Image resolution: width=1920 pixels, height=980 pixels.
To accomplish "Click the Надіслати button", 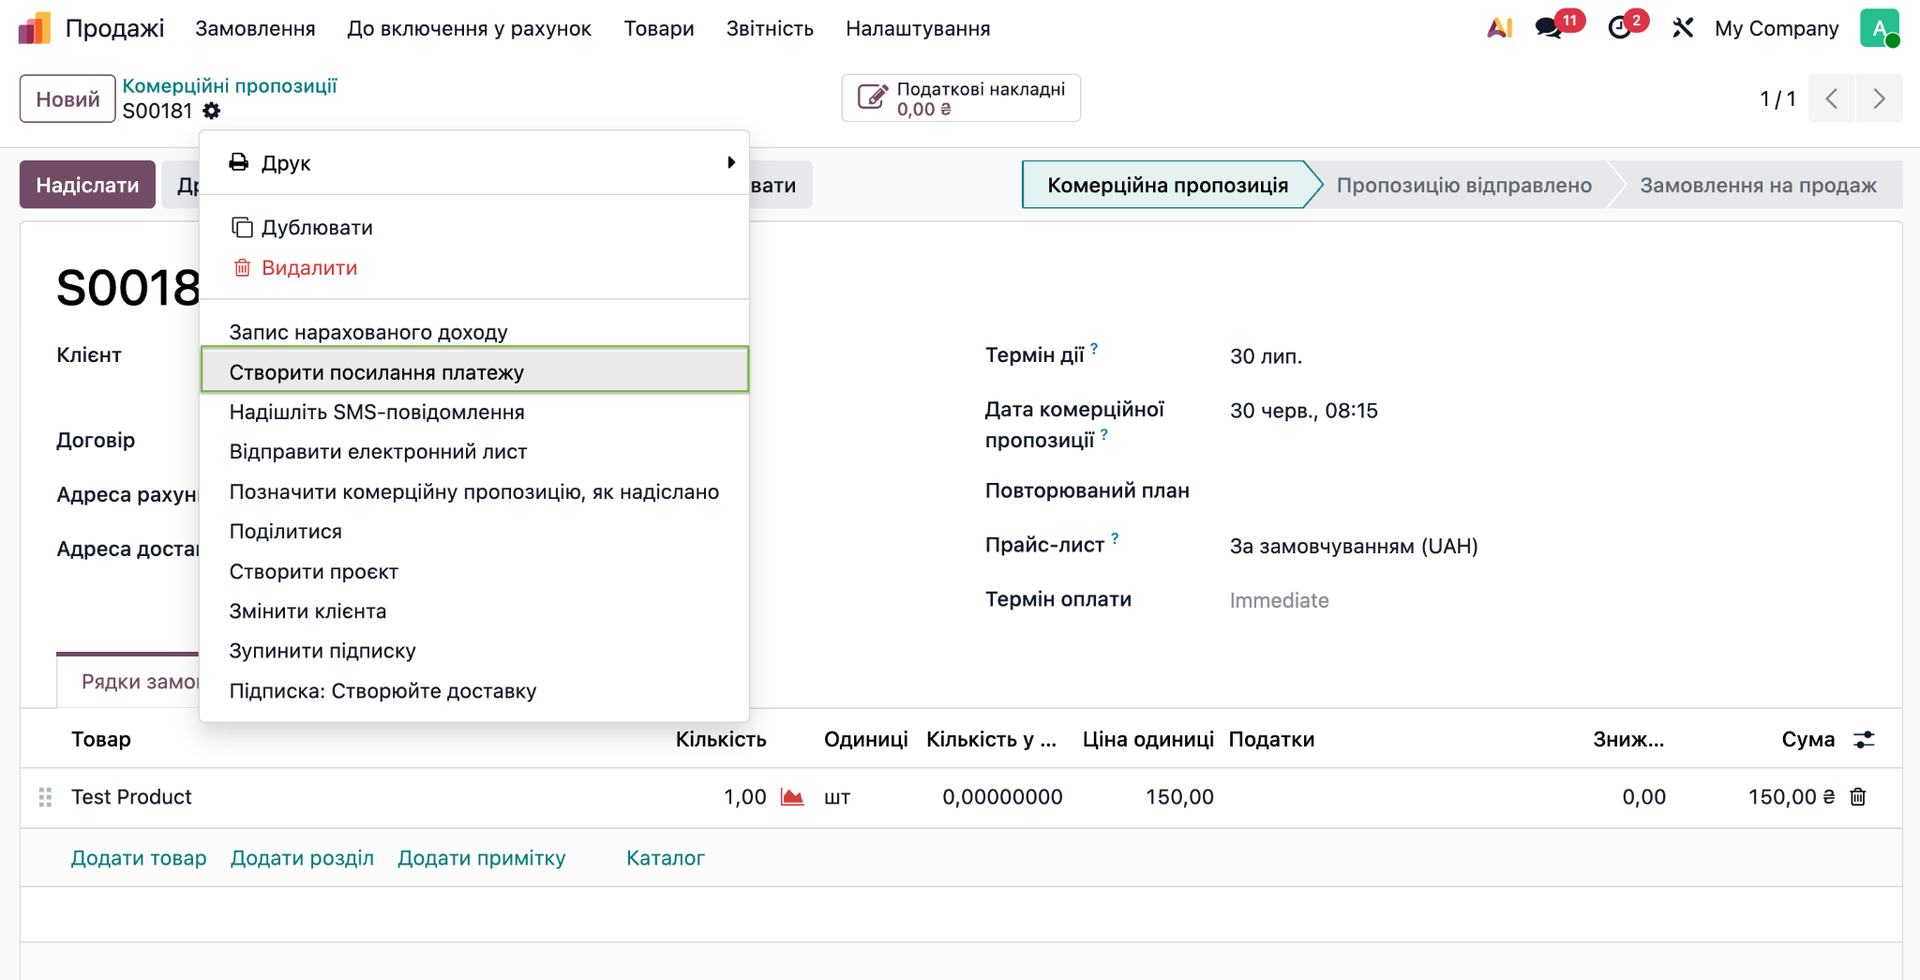I will coord(88,185).
